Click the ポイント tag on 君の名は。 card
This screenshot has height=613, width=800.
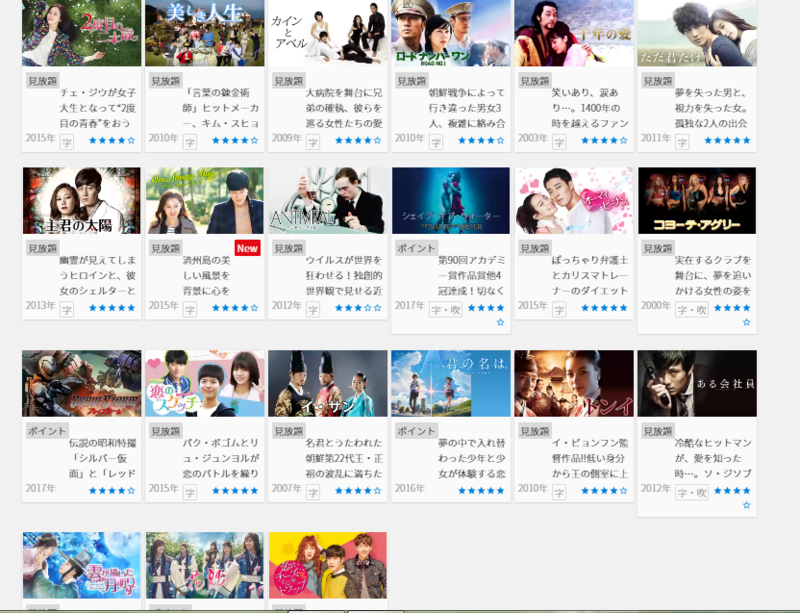pos(416,431)
